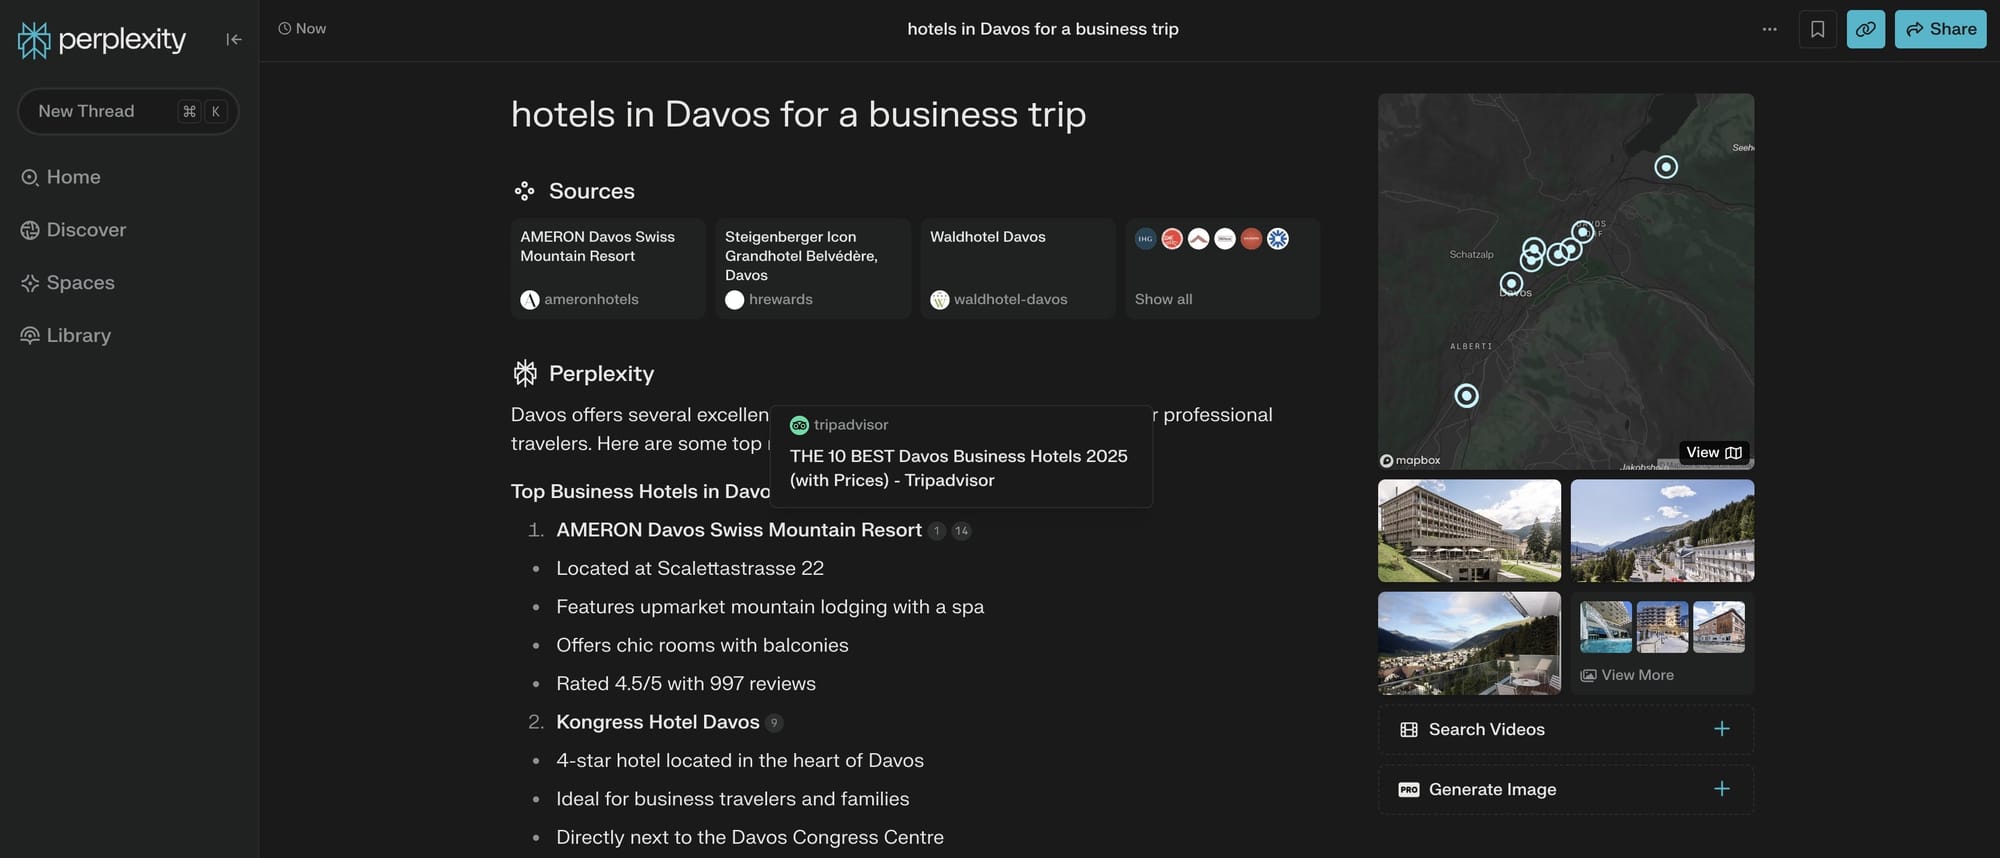Click citation 1 beside AMERON Davos
Viewport: 2000px width, 858px height.
[x=937, y=531]
